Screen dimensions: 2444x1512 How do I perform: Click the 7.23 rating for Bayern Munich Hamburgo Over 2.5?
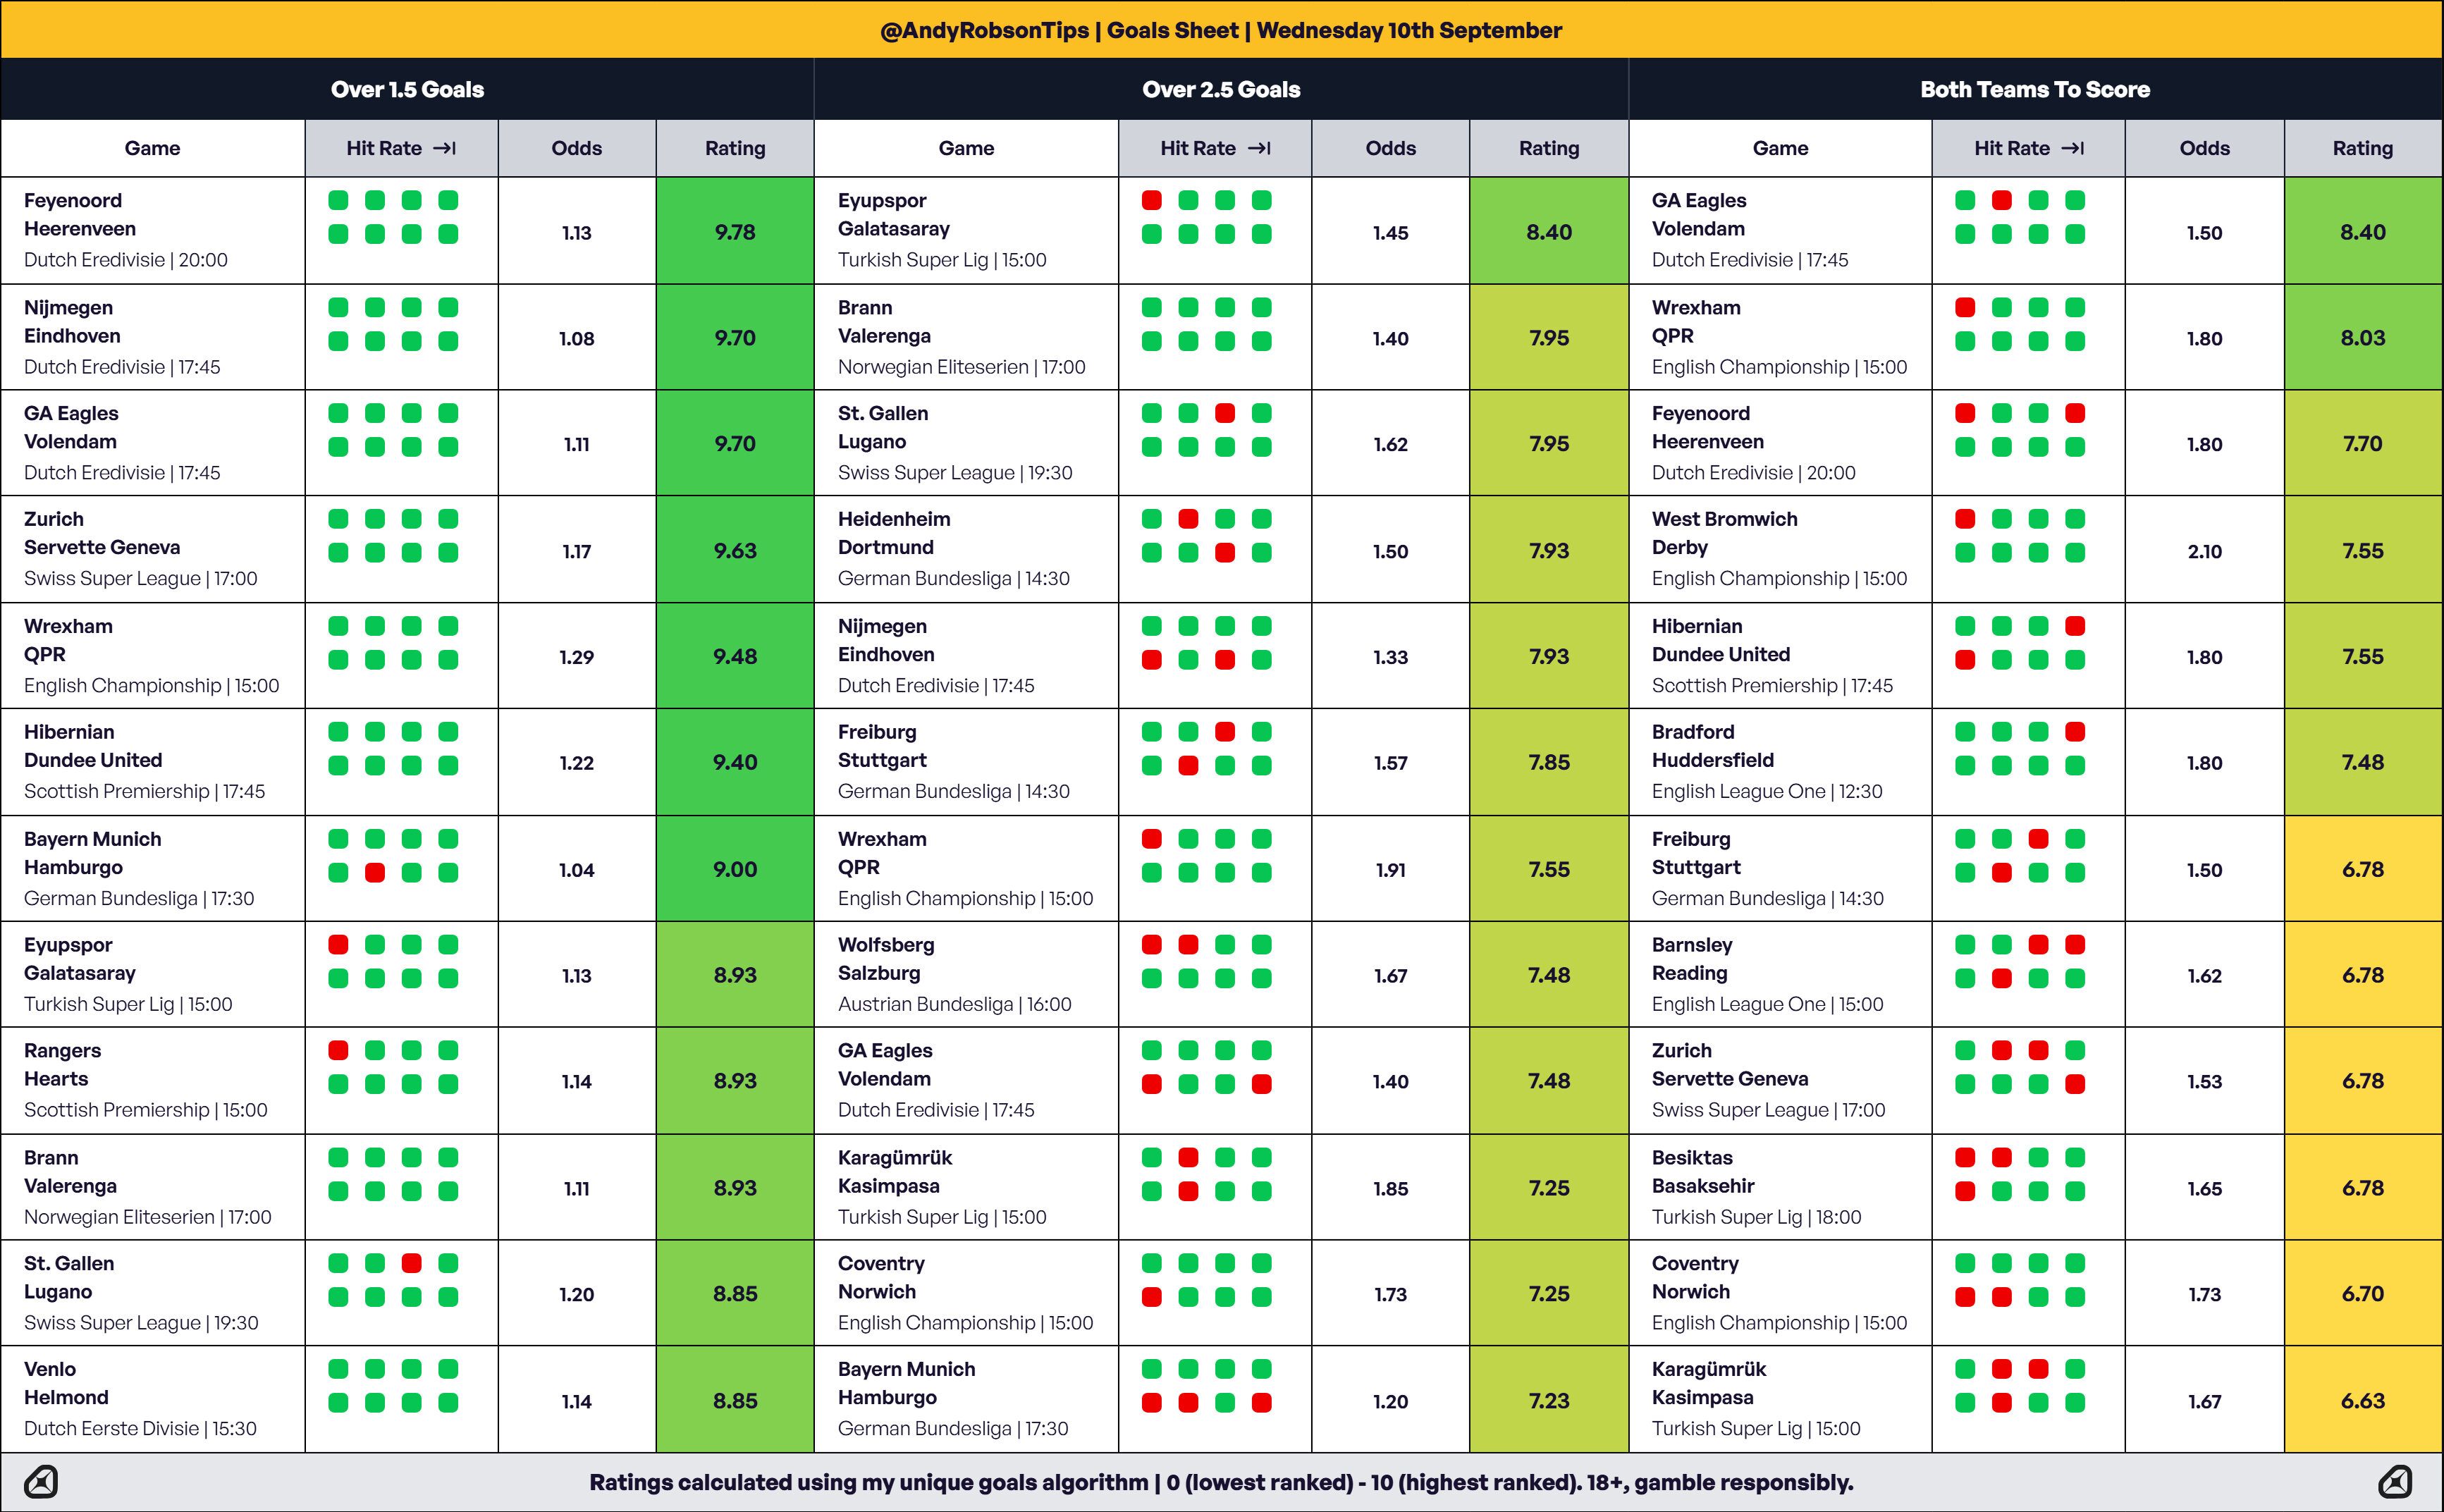1549,1400
